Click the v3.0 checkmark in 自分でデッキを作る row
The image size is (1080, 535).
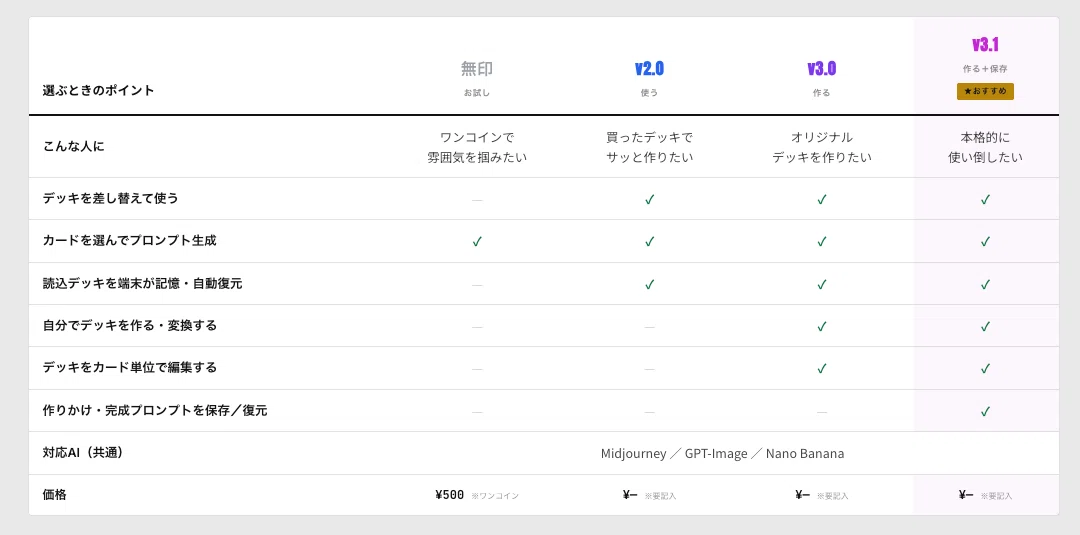(x=821, y=326)
